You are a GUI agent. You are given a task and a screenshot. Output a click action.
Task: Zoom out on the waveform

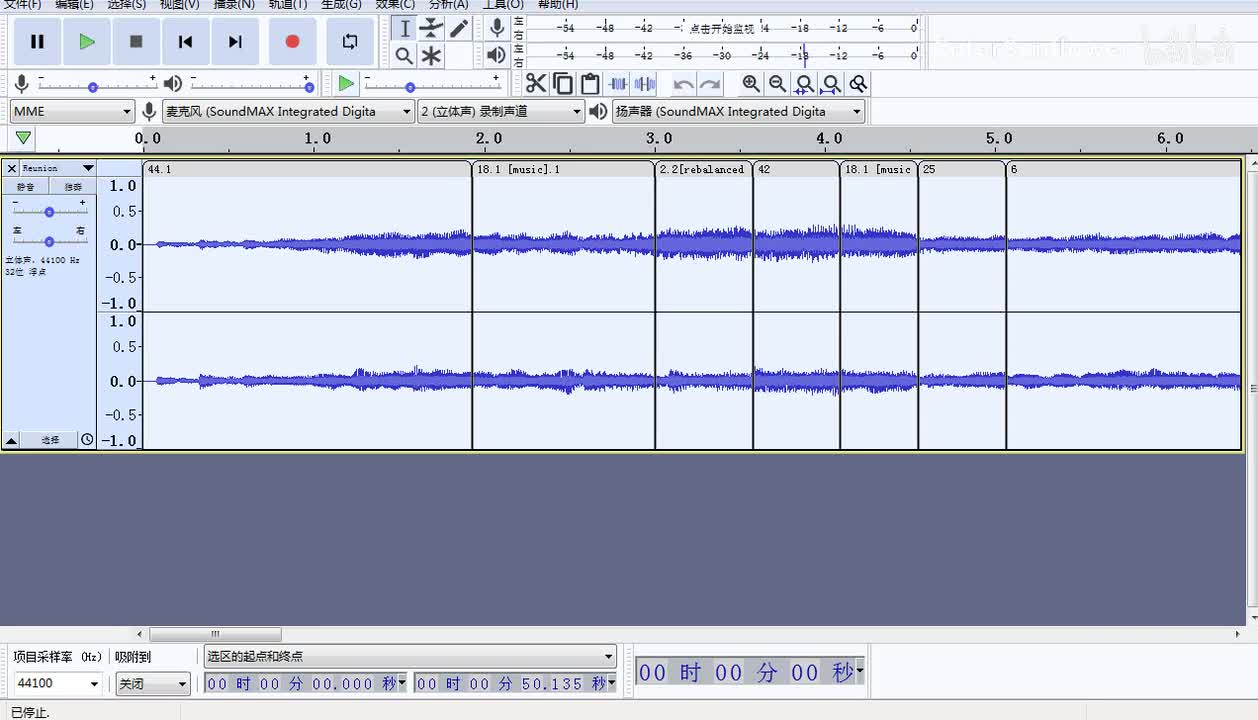pos(778,84)
